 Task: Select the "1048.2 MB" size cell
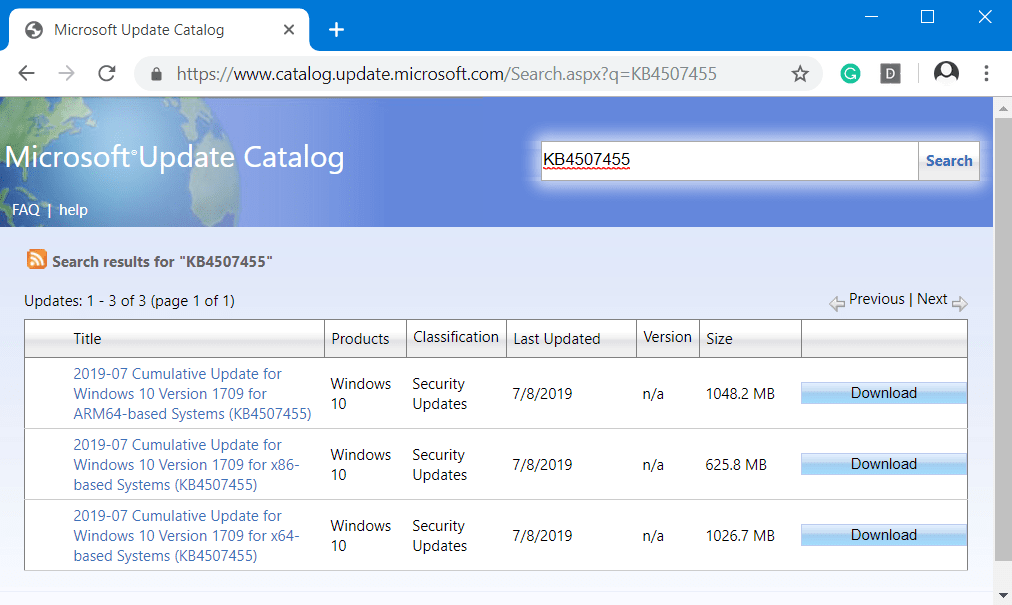(x=740, y=393)
